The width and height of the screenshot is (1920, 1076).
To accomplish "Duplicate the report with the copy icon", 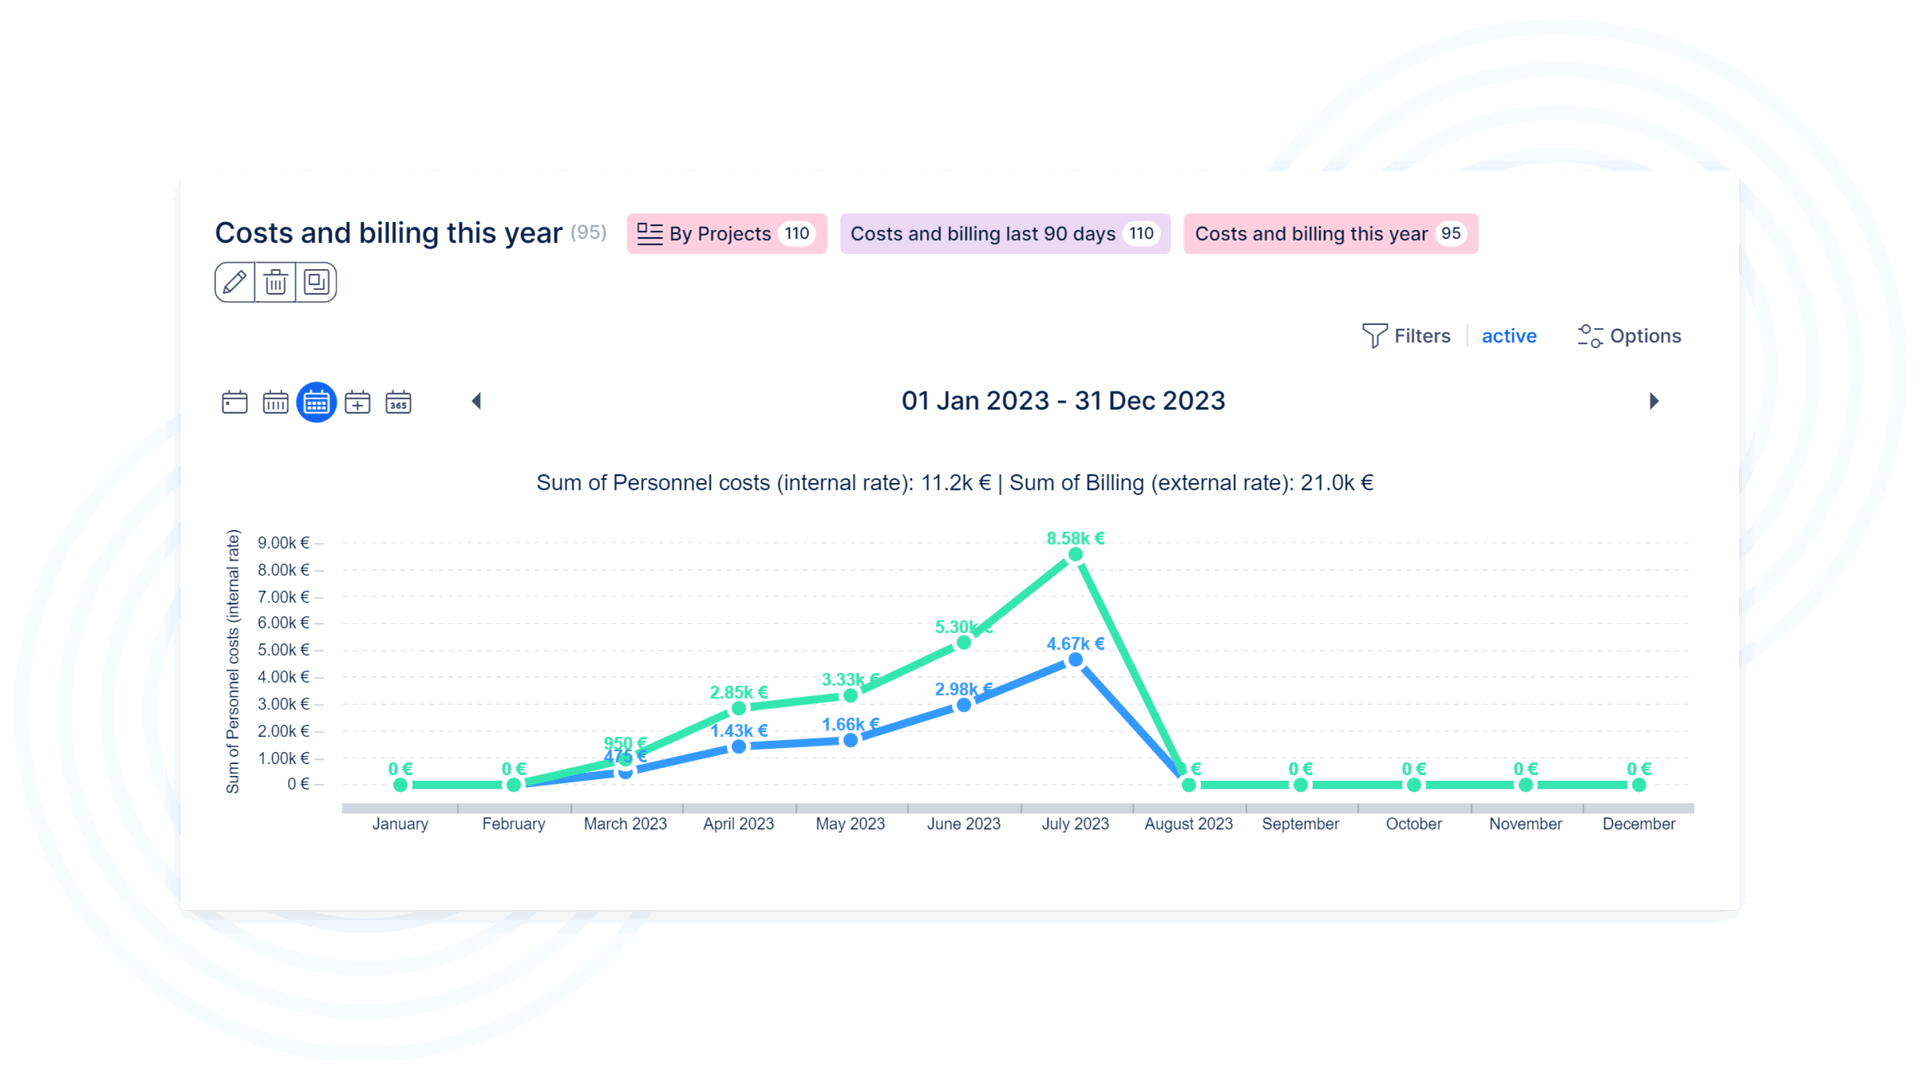I will click(x=316, y=283).
